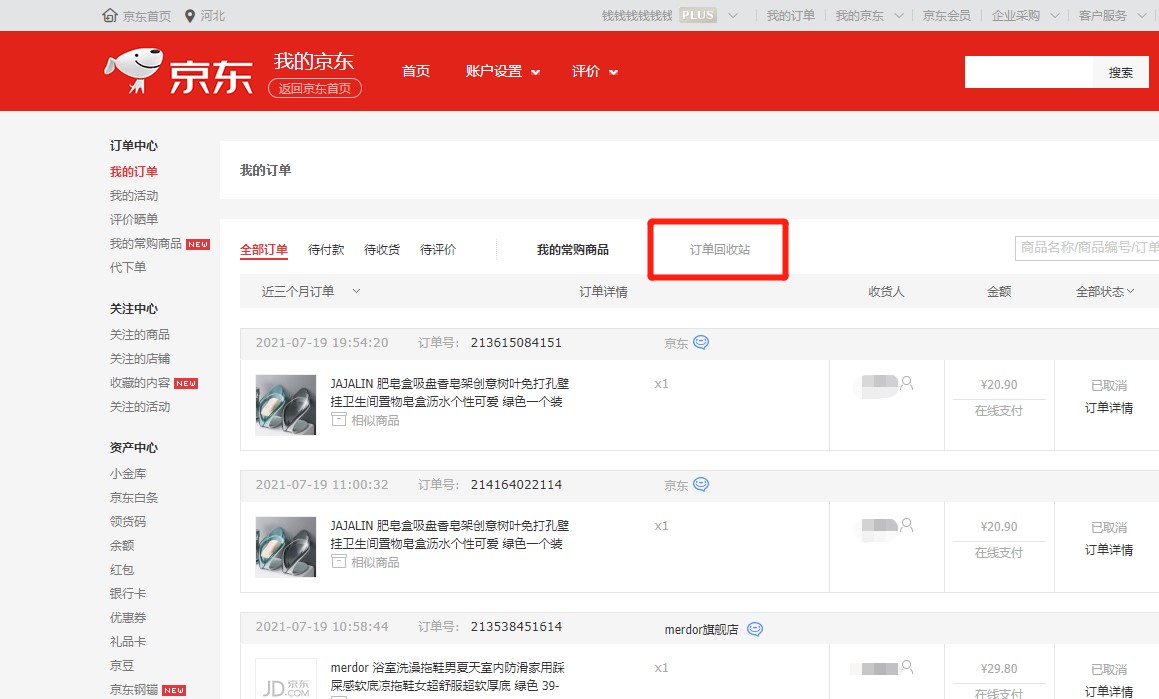
Task: Click the JD home house icon
Action: 109,15
